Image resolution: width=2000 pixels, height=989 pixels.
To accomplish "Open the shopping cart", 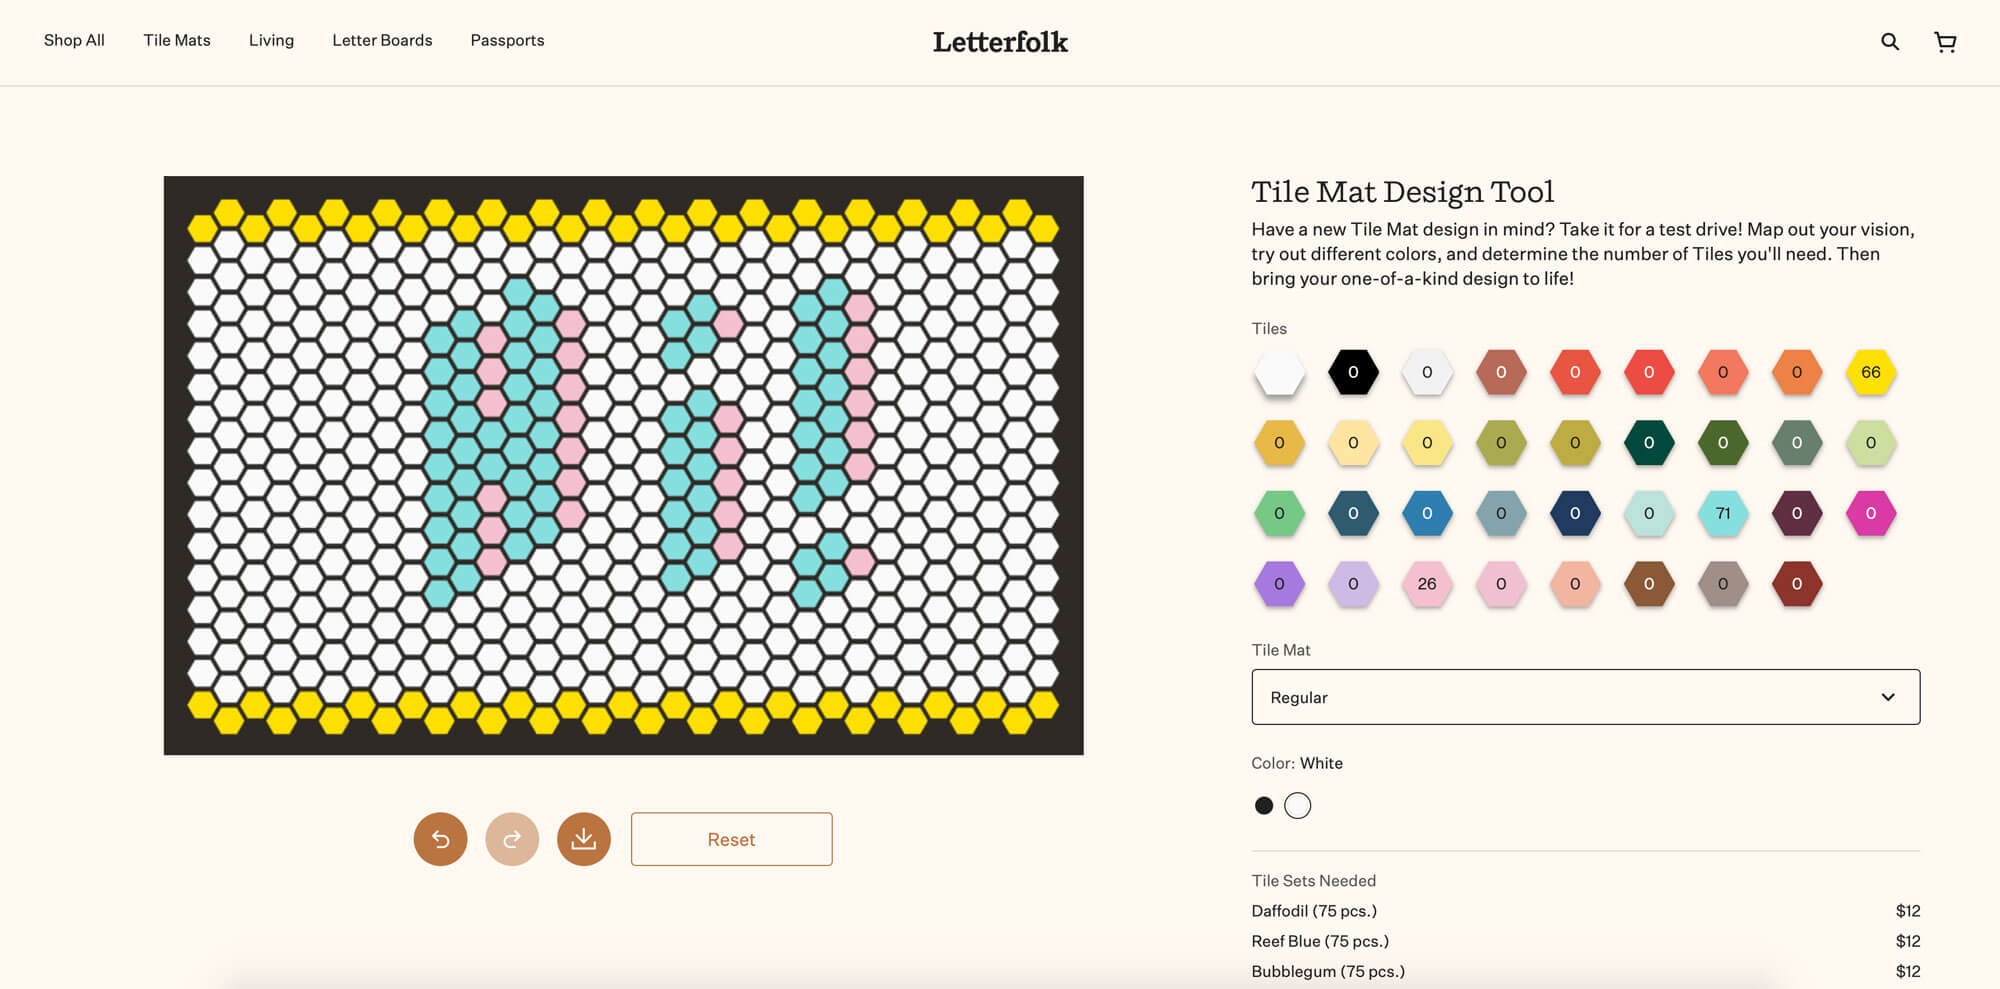I will click(1945, 41).
